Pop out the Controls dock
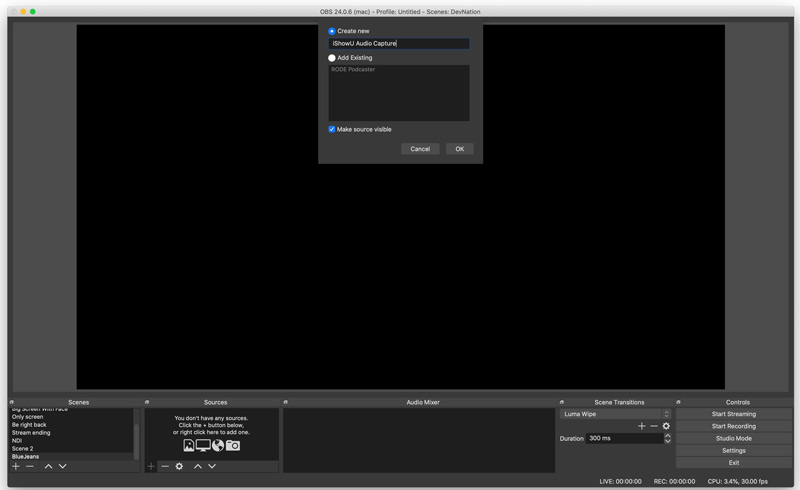This screenshot has width=800, height=490. pyautogui.click(x=678, y=402)
